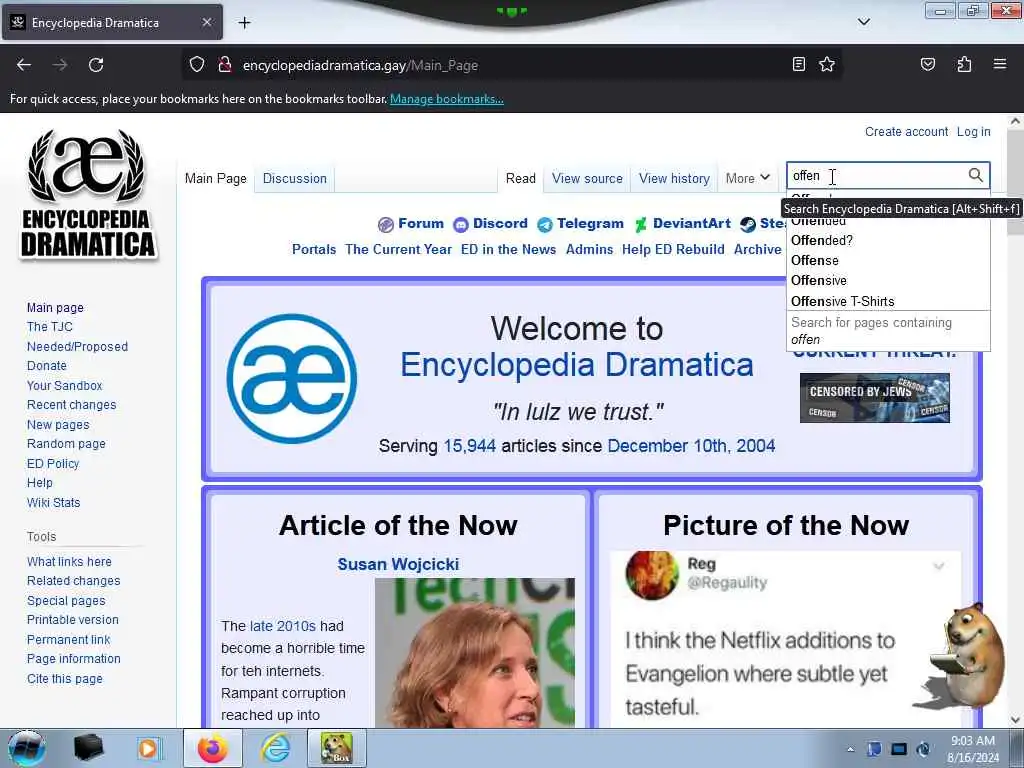Screen dimensions: 1024x768
Task: Open the Windows Start orb
Action: pos(27,748)
